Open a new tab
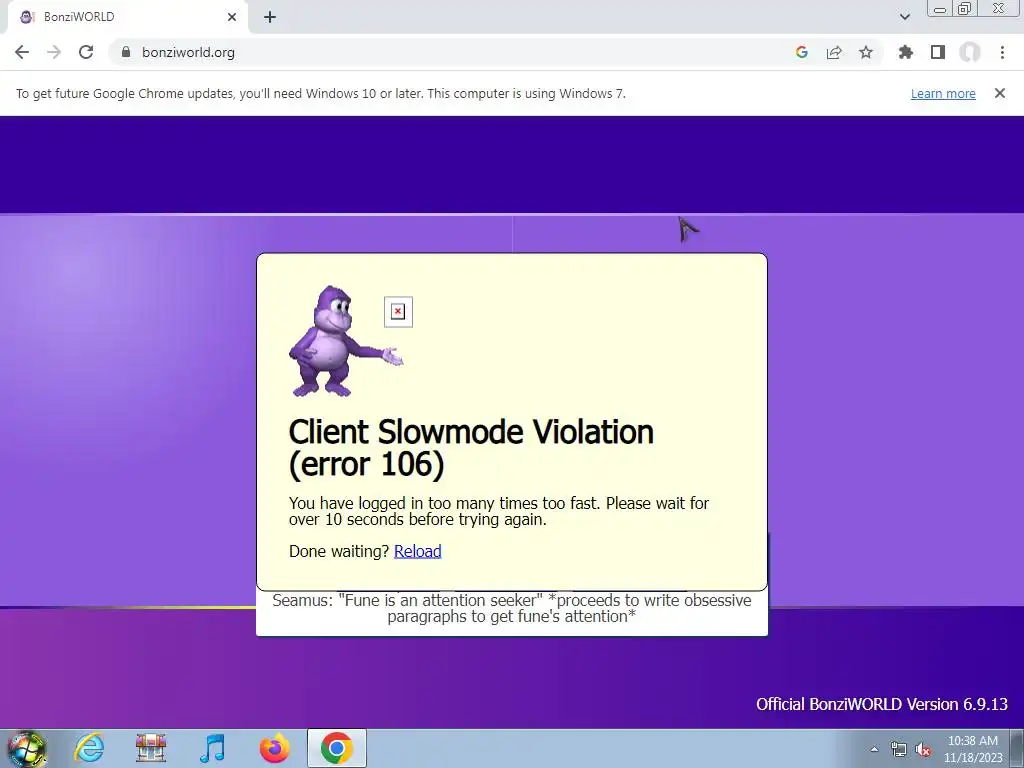Screen dimensions: 1024x768 point(270,17)
